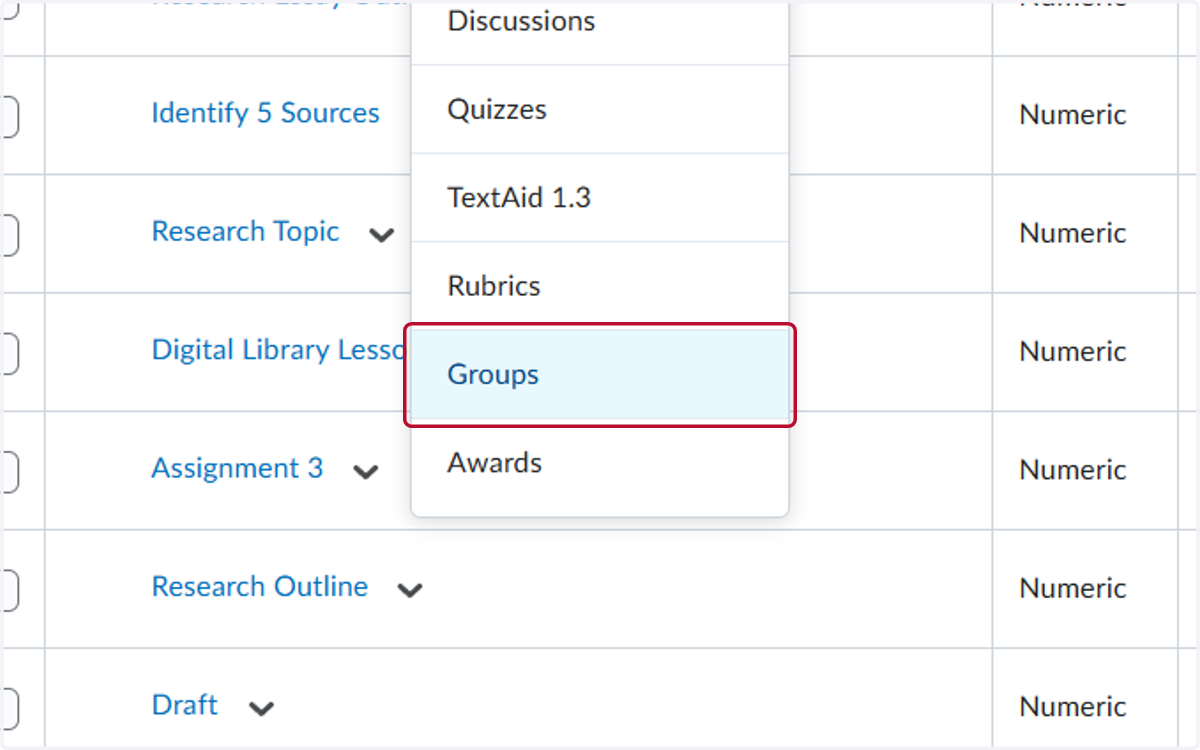1200x750 pixels.
Task: Click Numeric type in Research Outline row
Action: tap(1073, 588)
